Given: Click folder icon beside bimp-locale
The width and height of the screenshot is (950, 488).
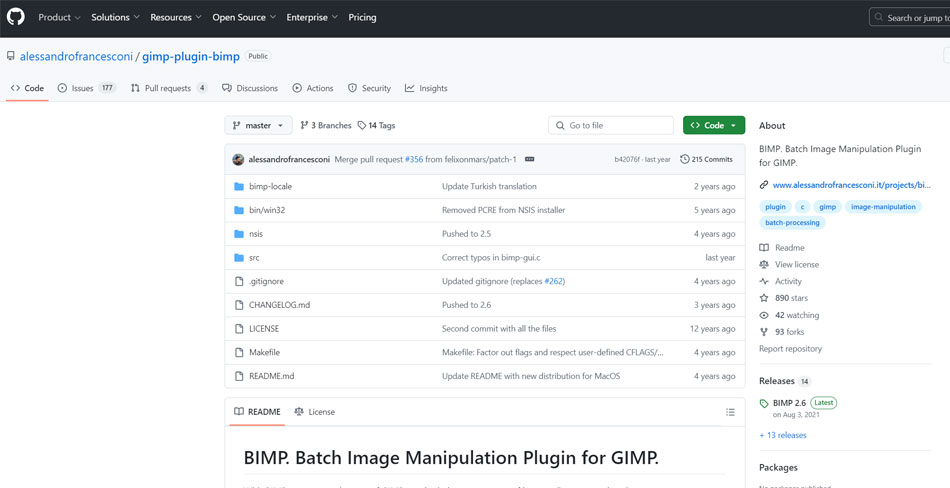Looking at the screenshot, I should (239, 187).
